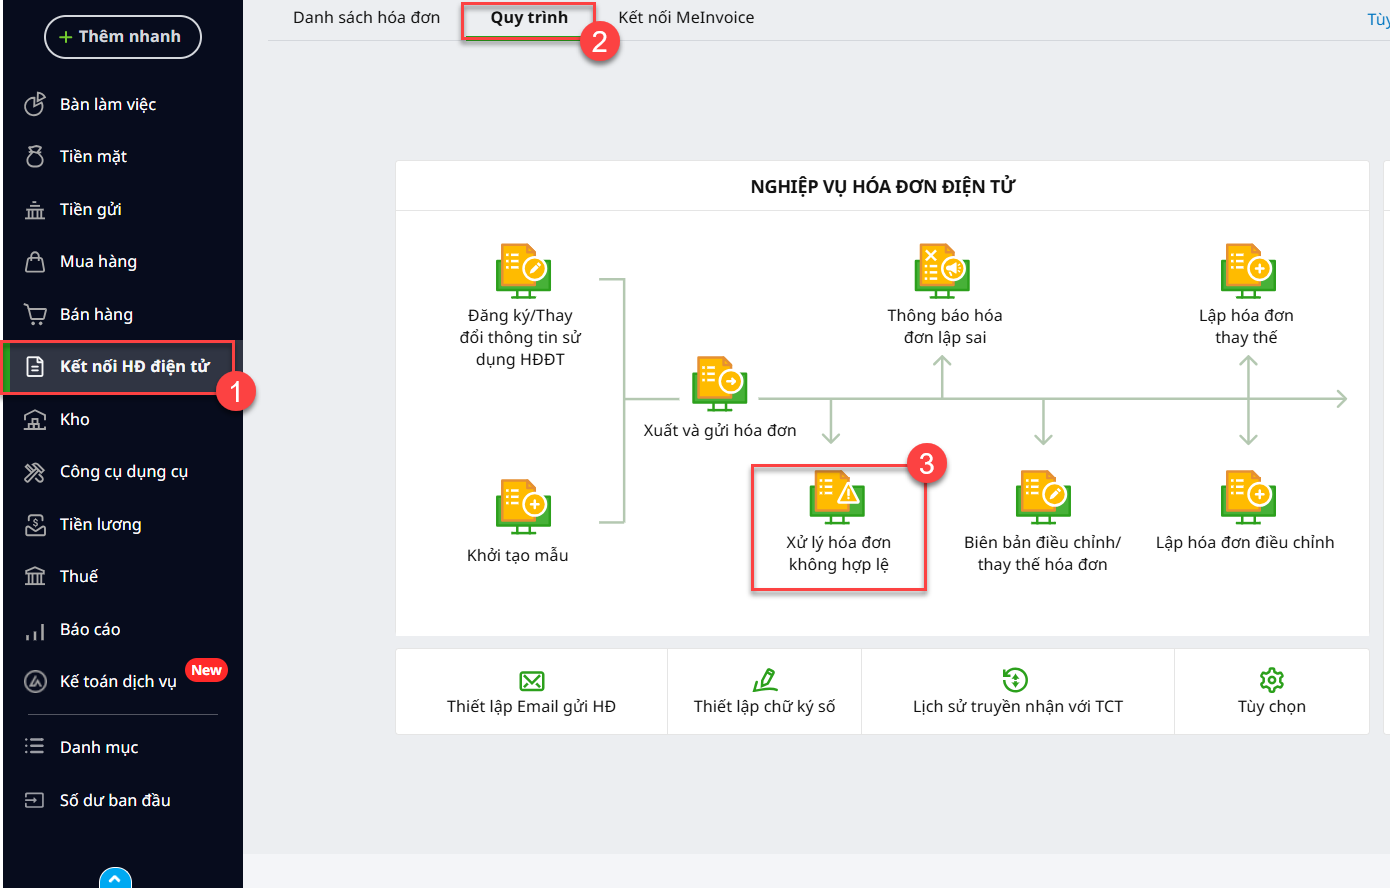Go to Bàn làm việc in sidebar
Viewport: 1390px width, 888px height.
coord(108,104)
